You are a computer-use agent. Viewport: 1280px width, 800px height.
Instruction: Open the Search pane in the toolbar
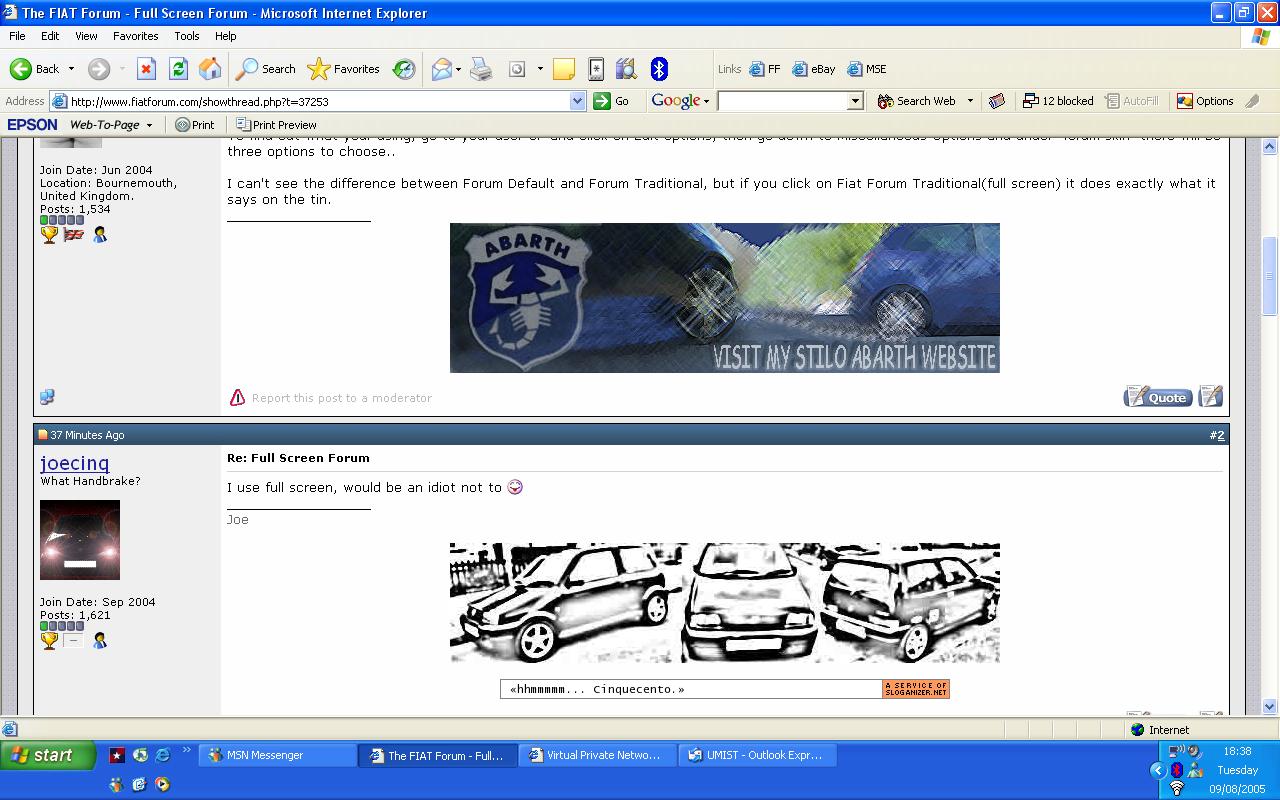266,69
